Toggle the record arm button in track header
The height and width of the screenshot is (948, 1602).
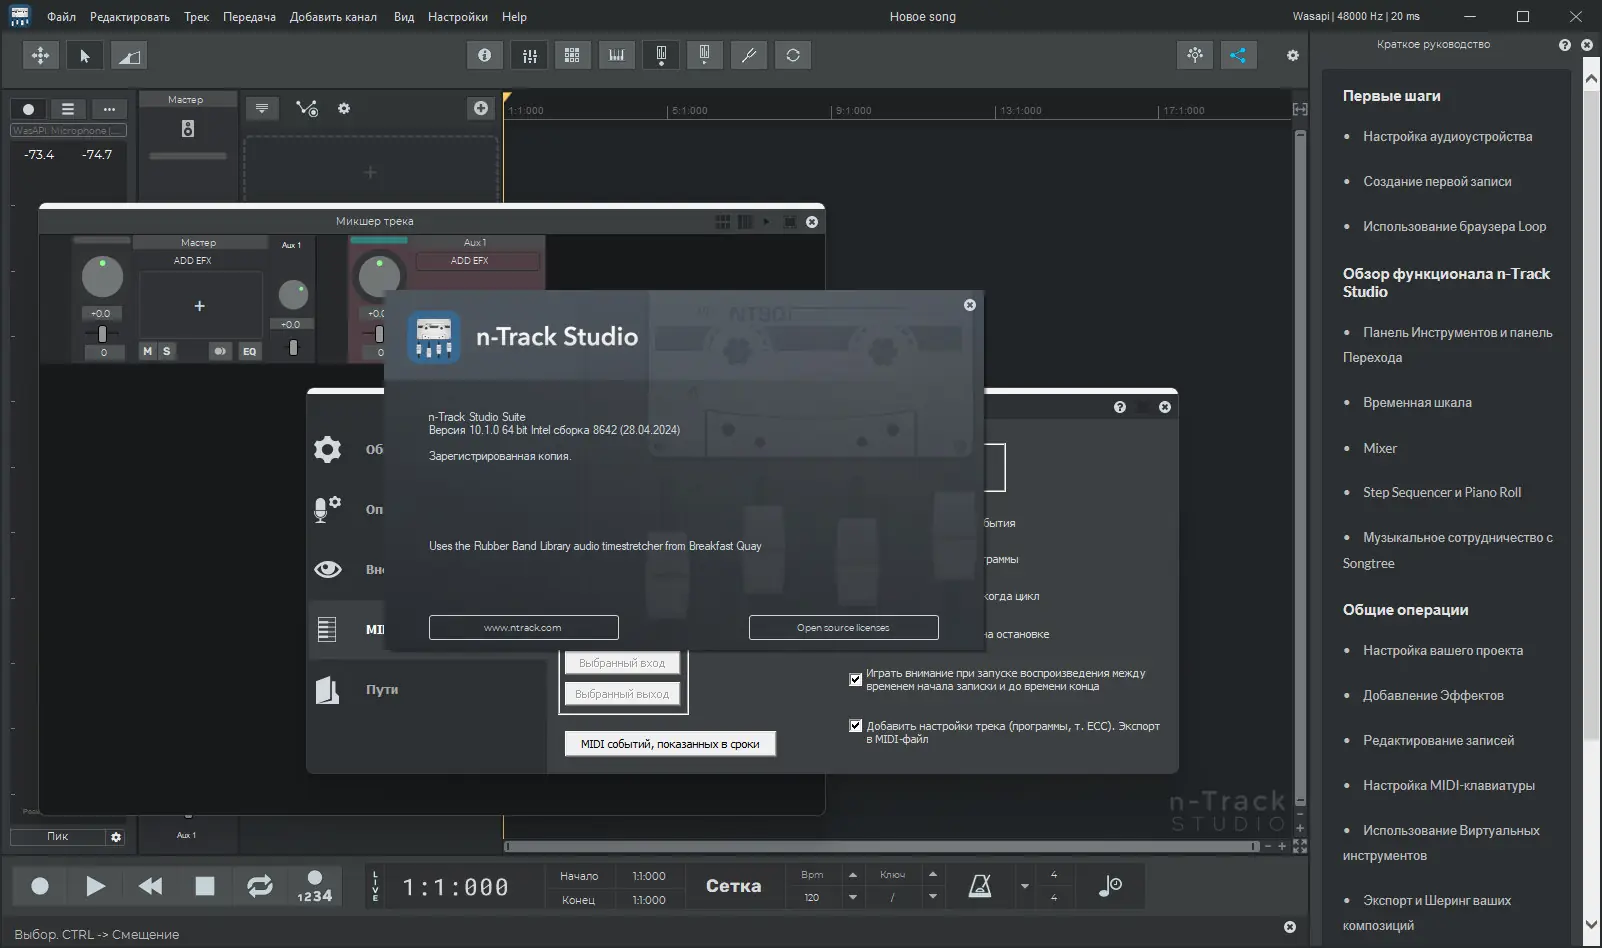pos(28,109)
